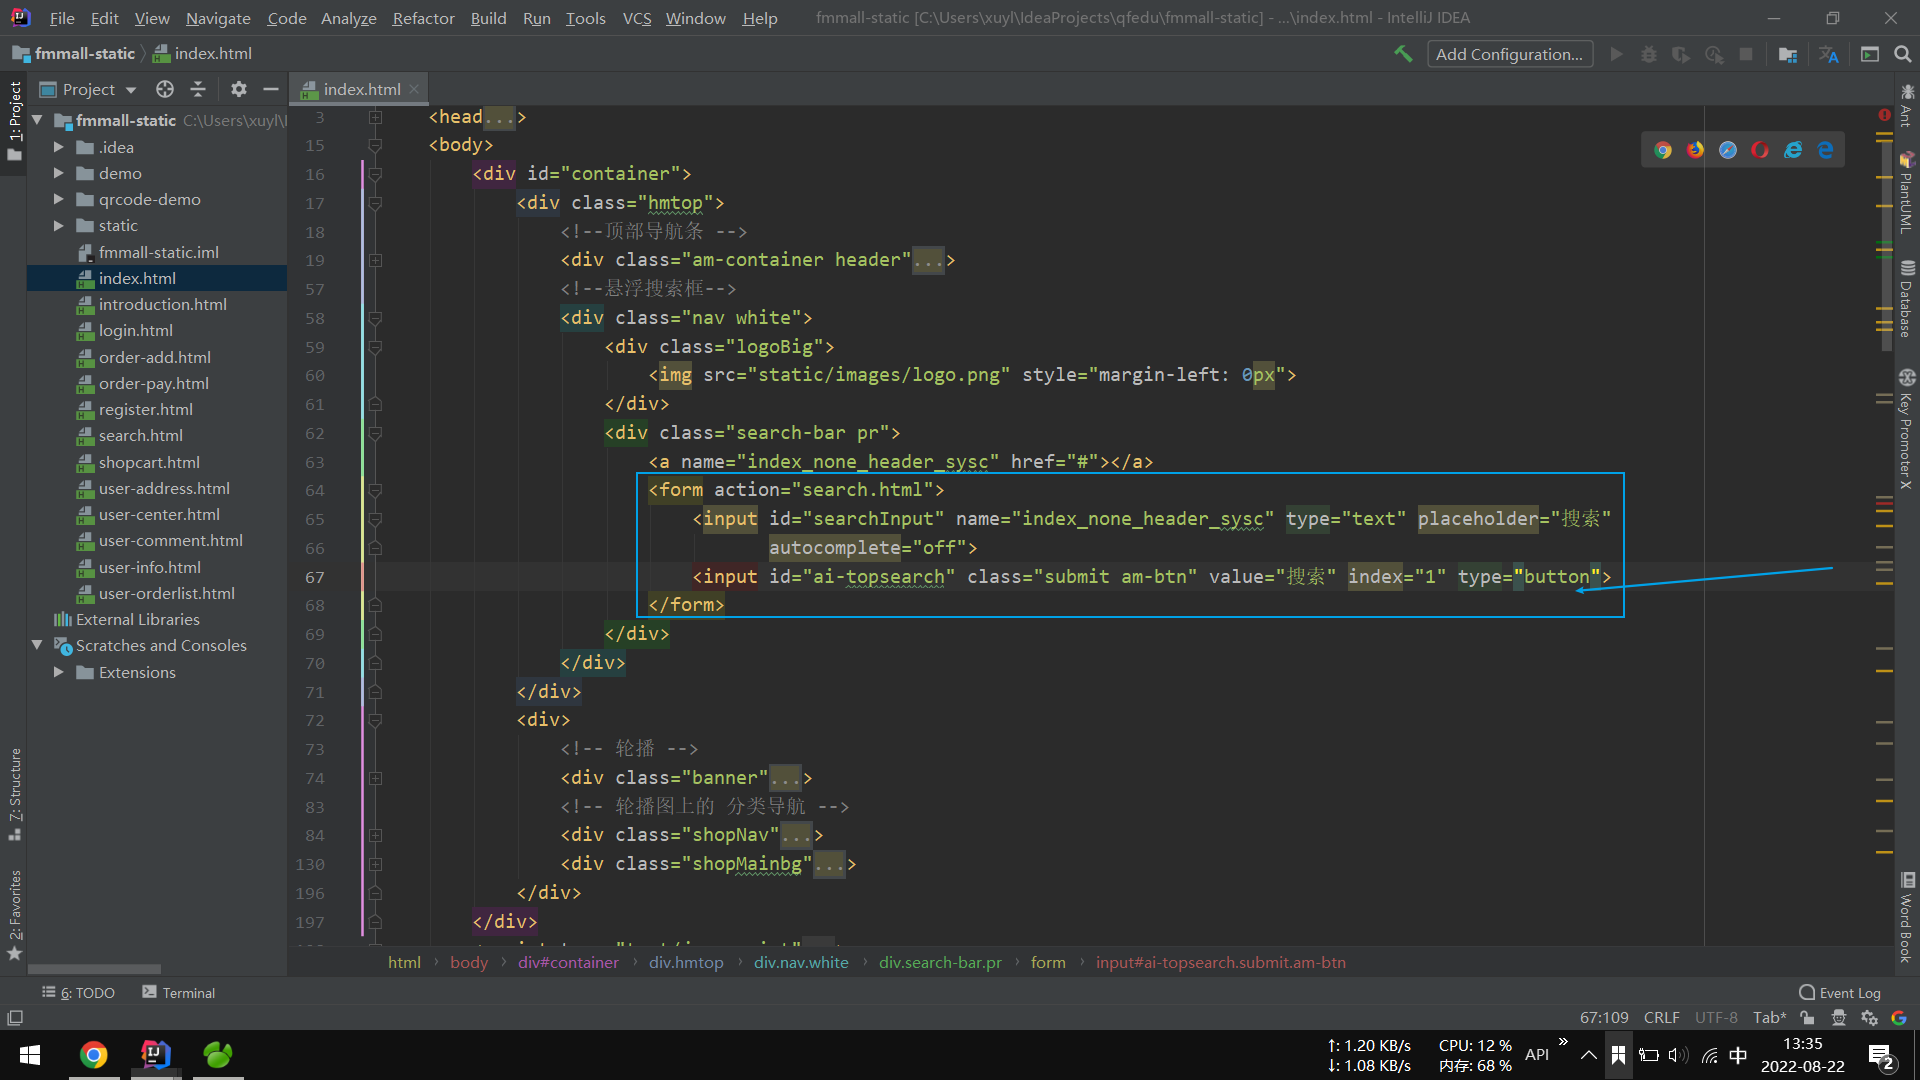Click Add Configuration button

pos(1510,54)
